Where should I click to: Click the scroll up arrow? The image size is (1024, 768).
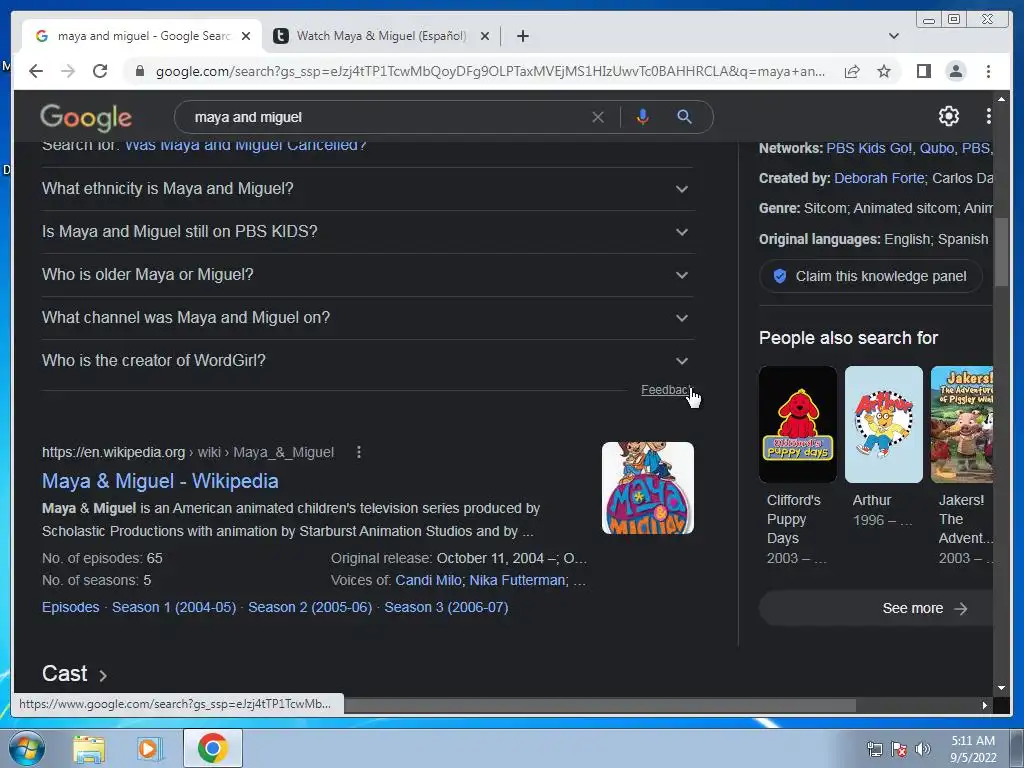click(x=1001, y=99)
